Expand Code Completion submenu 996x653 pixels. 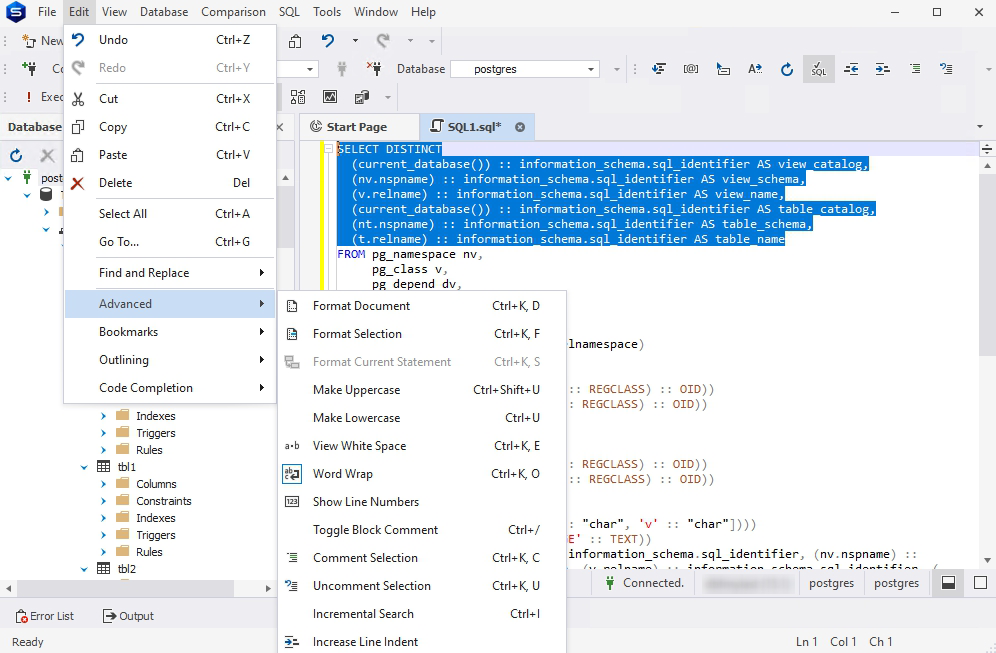coord(170,387)
